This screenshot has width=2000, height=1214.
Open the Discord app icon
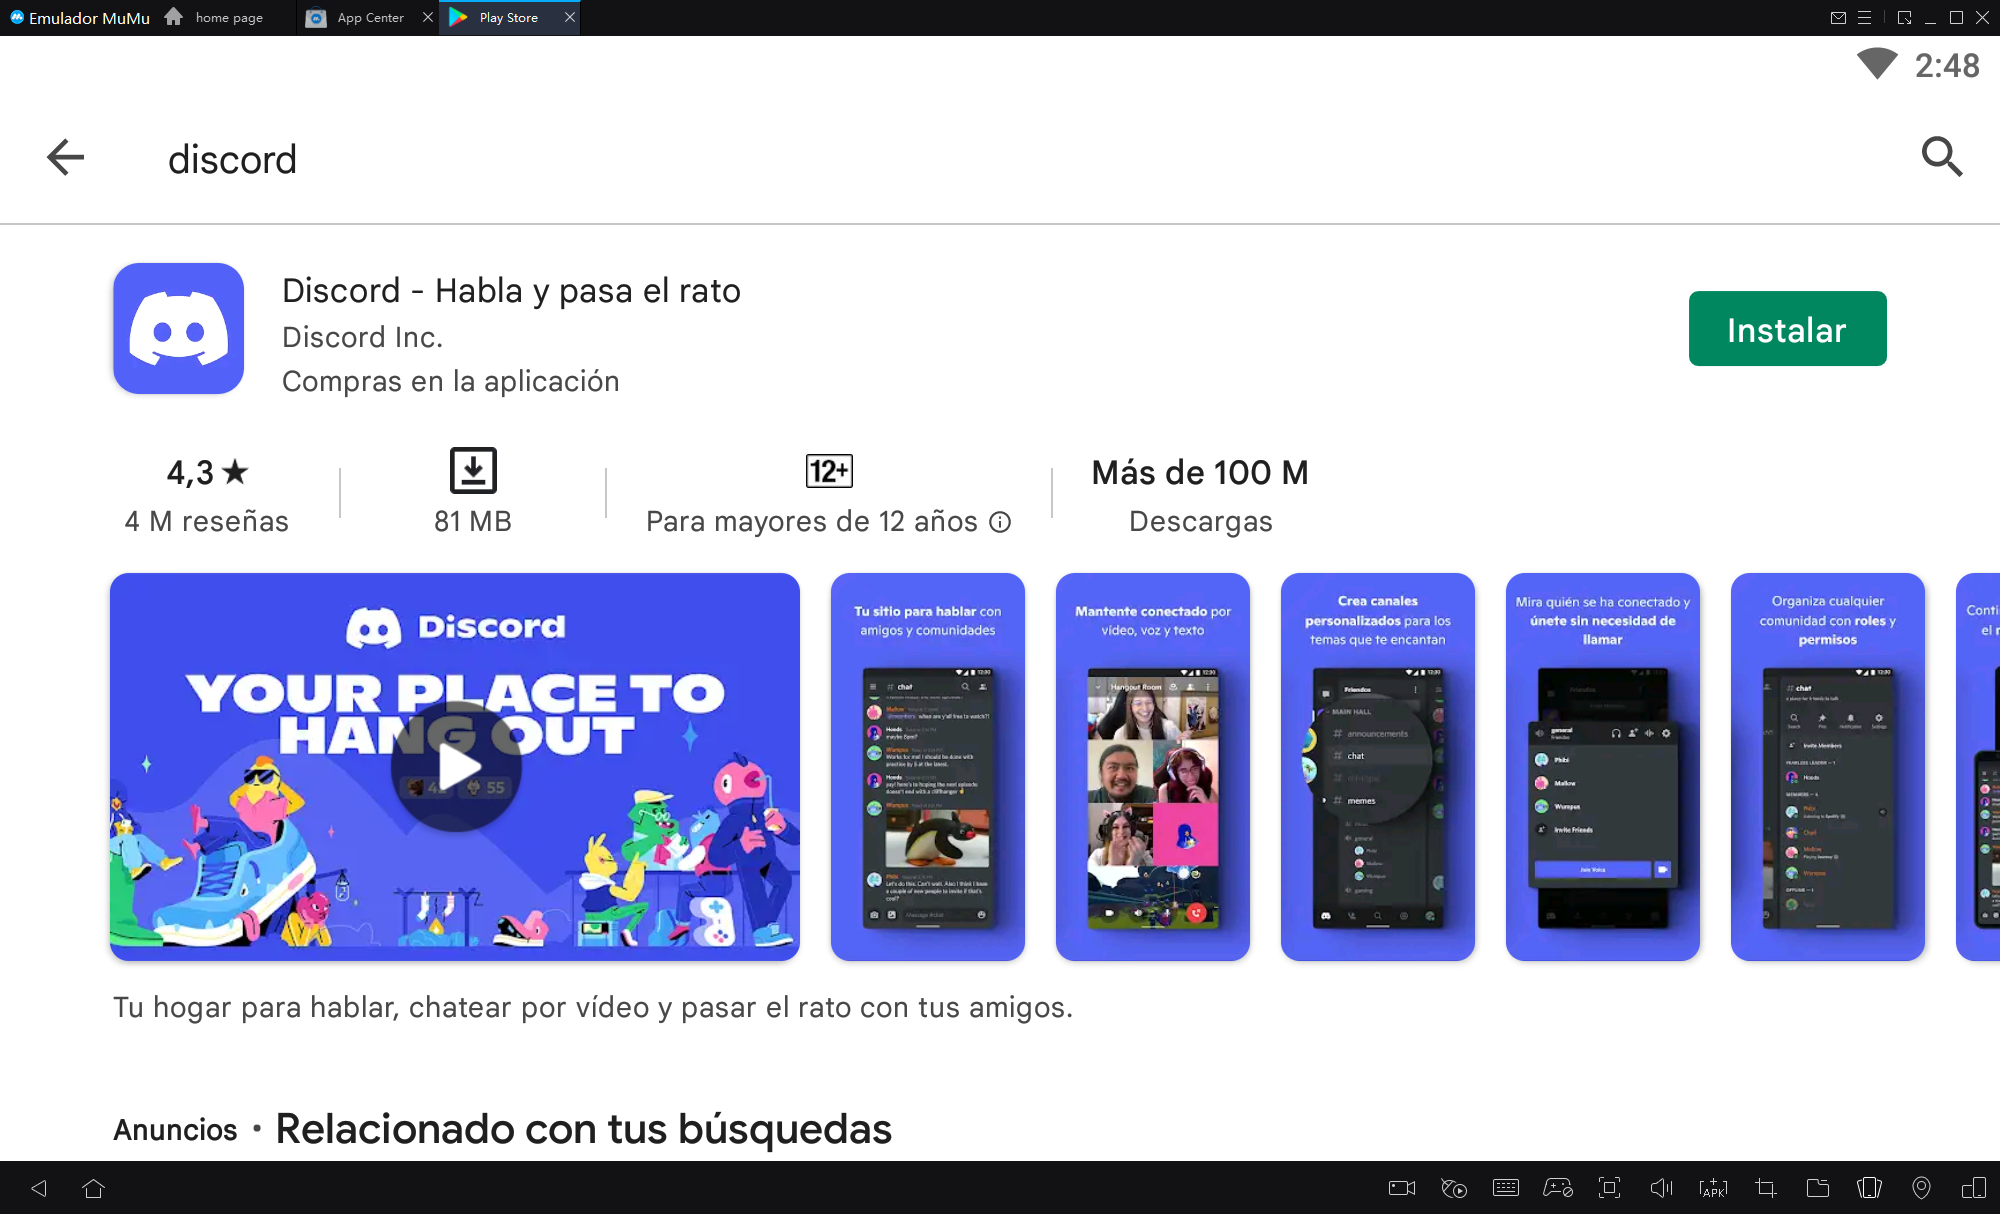coord(179,329)
